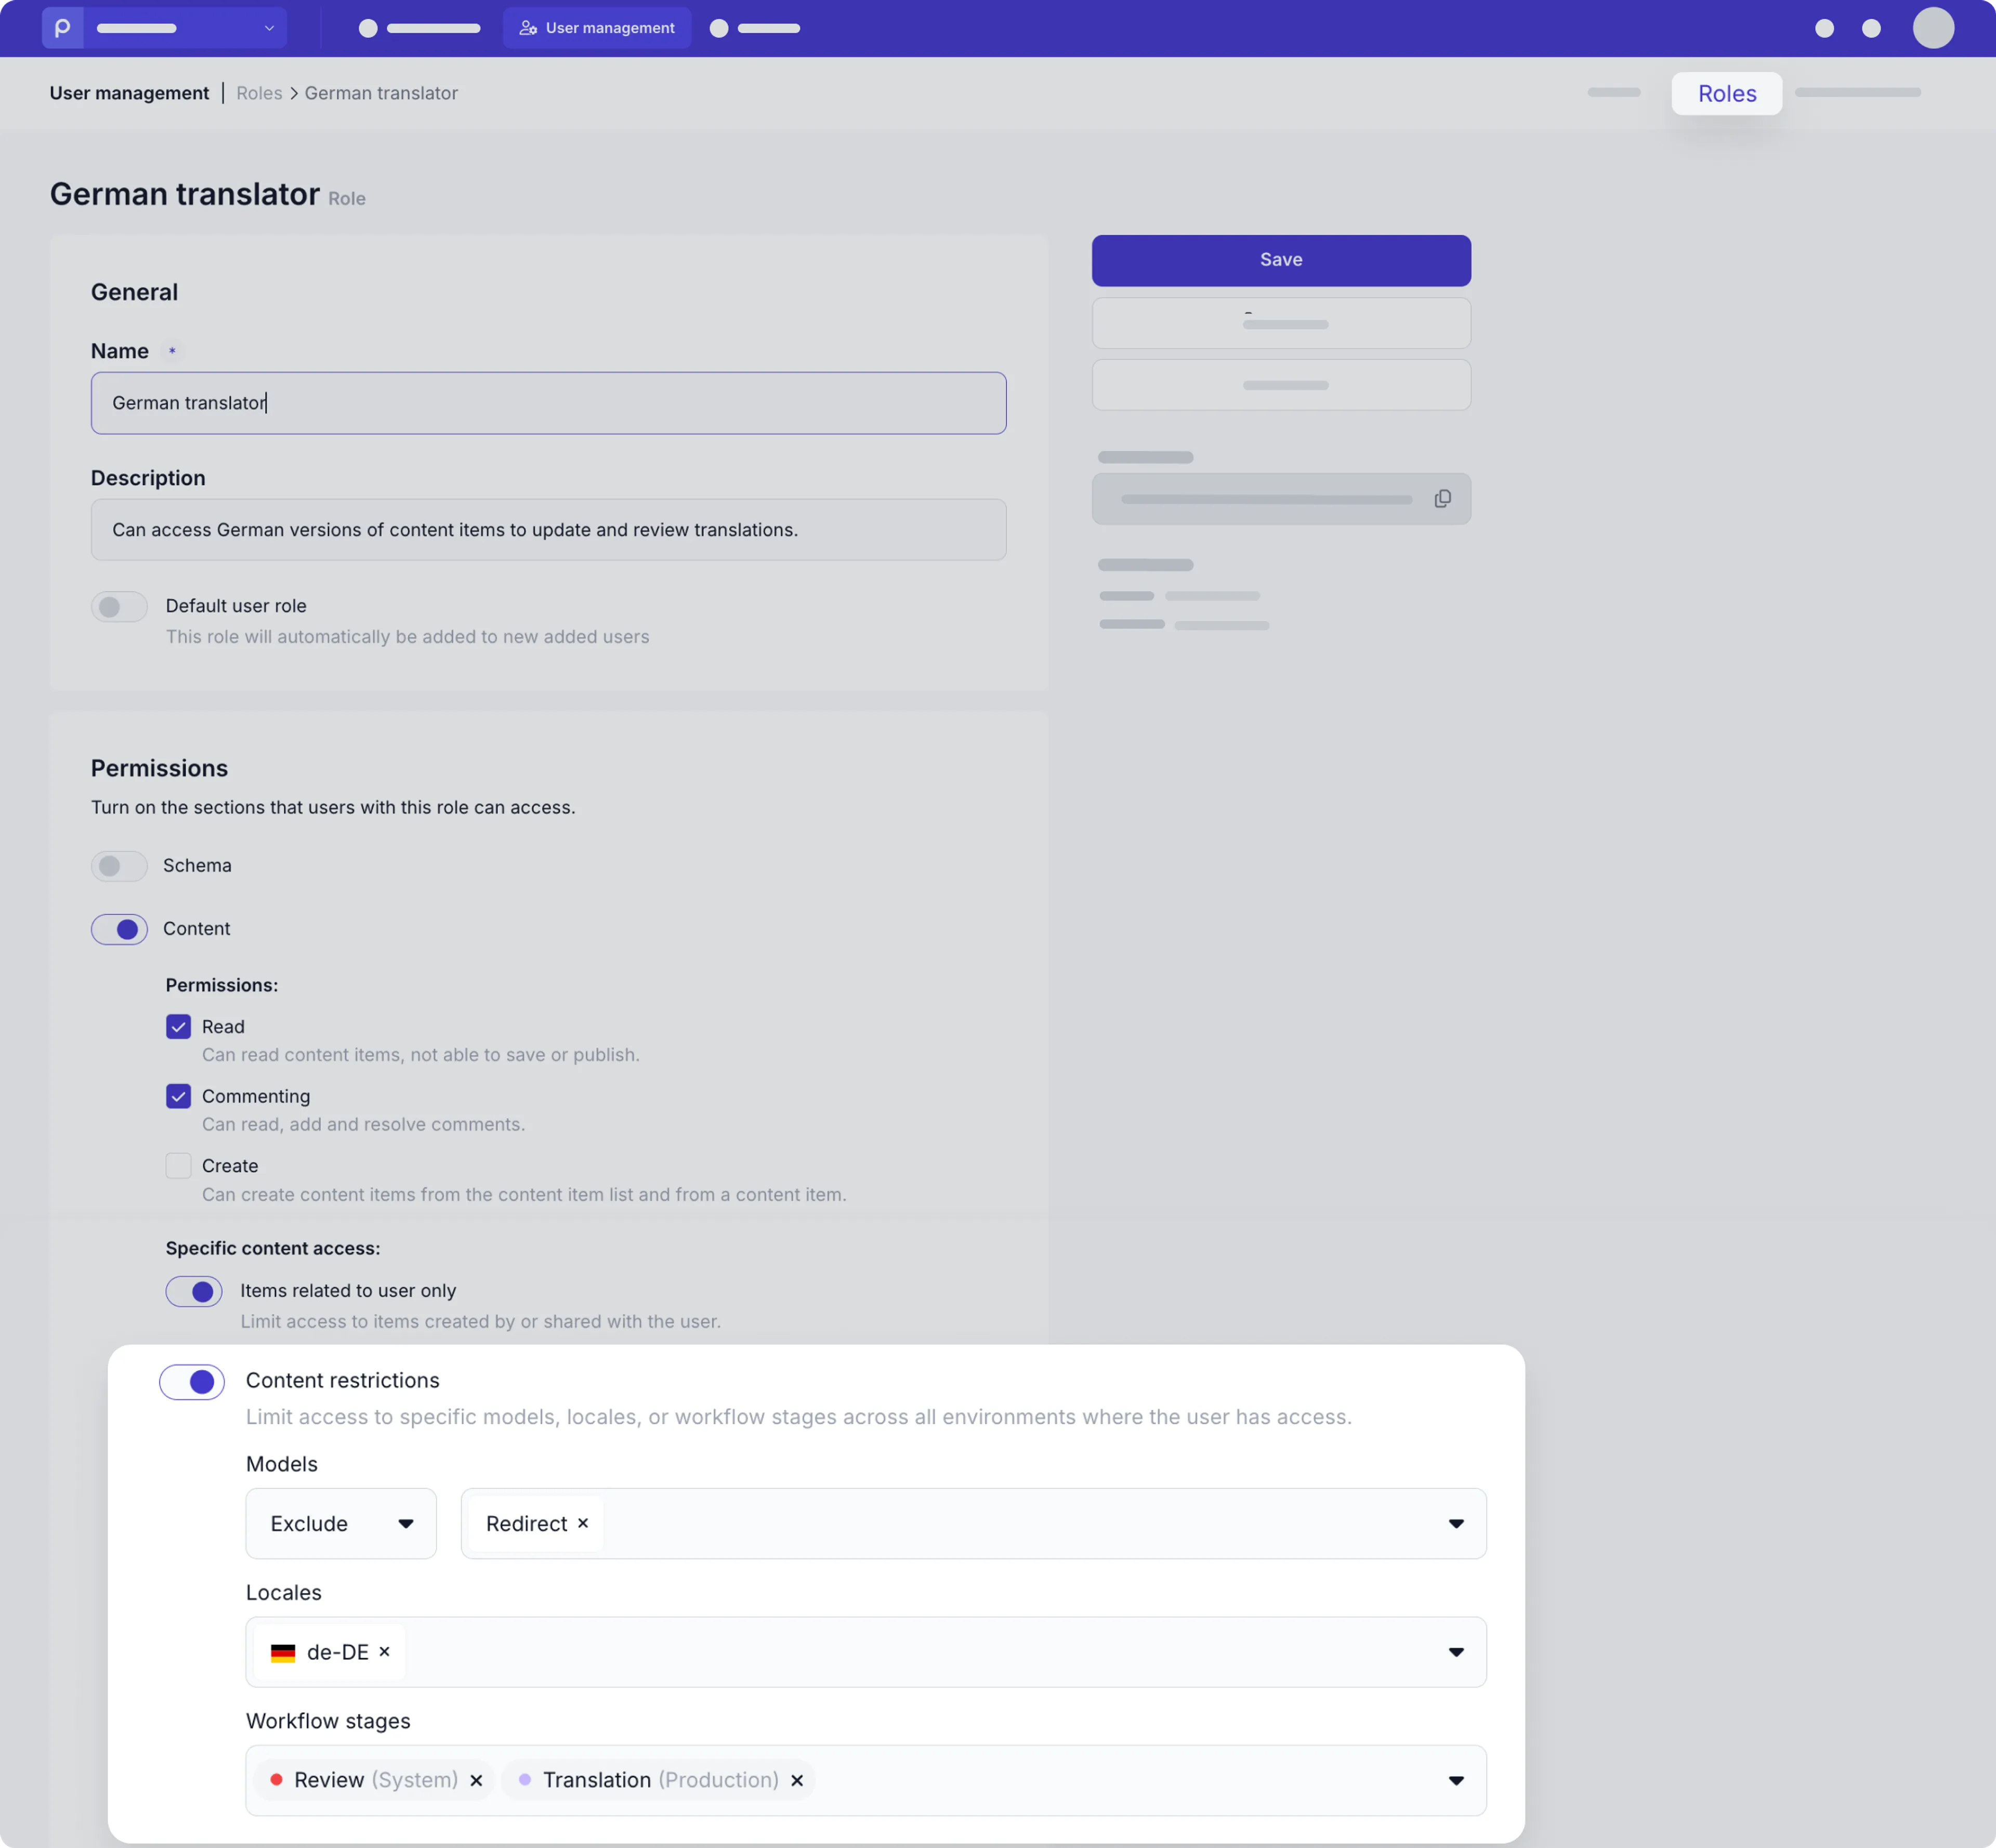Image resolution: width=1996 pixels, height=1848 pixels.
Task: Disable the Content restrictions toggle
Action: (x=192, y=1382)
